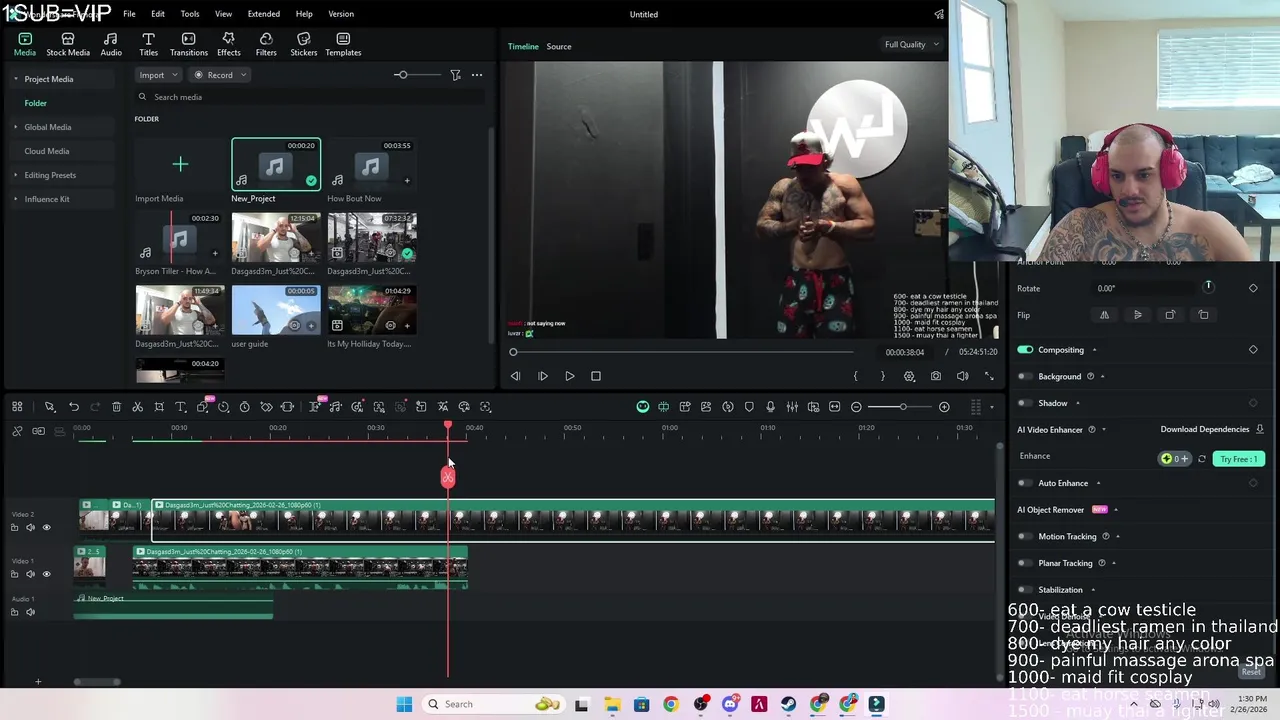Expand the Influence Kit section
This screenshot has width=1280, height=720.
[x=15, y=199]
